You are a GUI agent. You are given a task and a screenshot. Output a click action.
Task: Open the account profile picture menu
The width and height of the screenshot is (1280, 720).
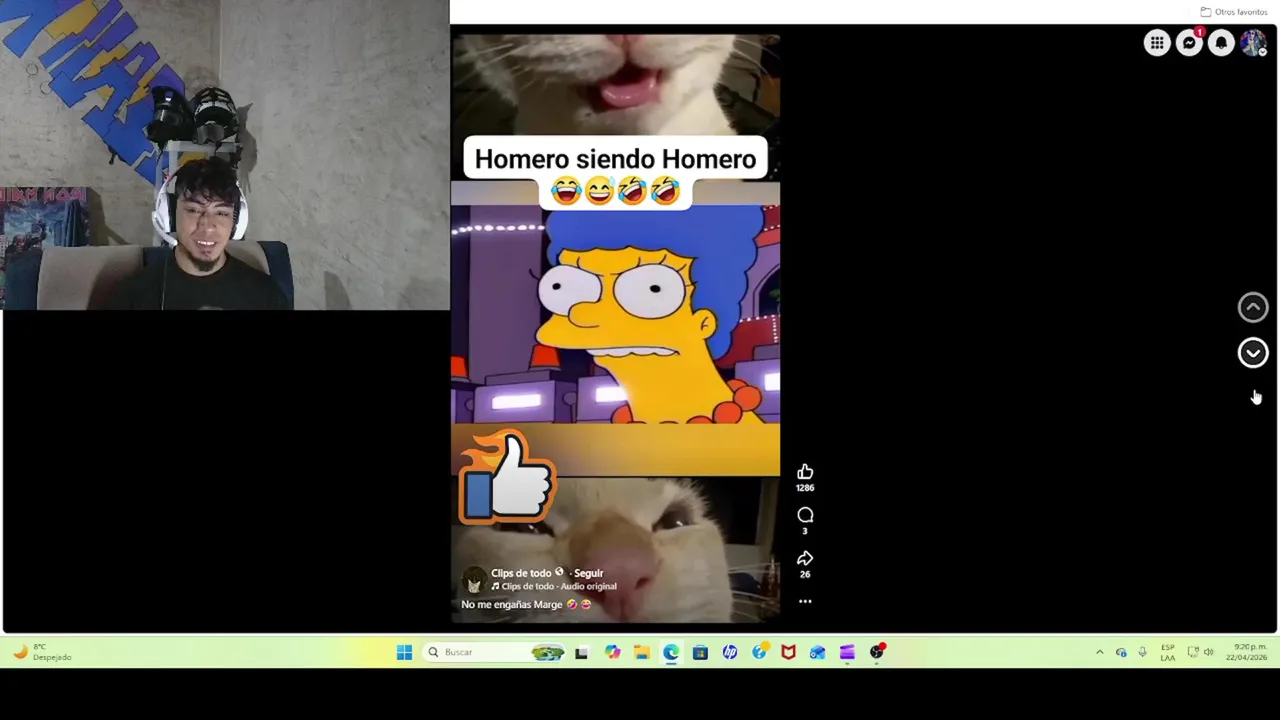point(1253,42)
